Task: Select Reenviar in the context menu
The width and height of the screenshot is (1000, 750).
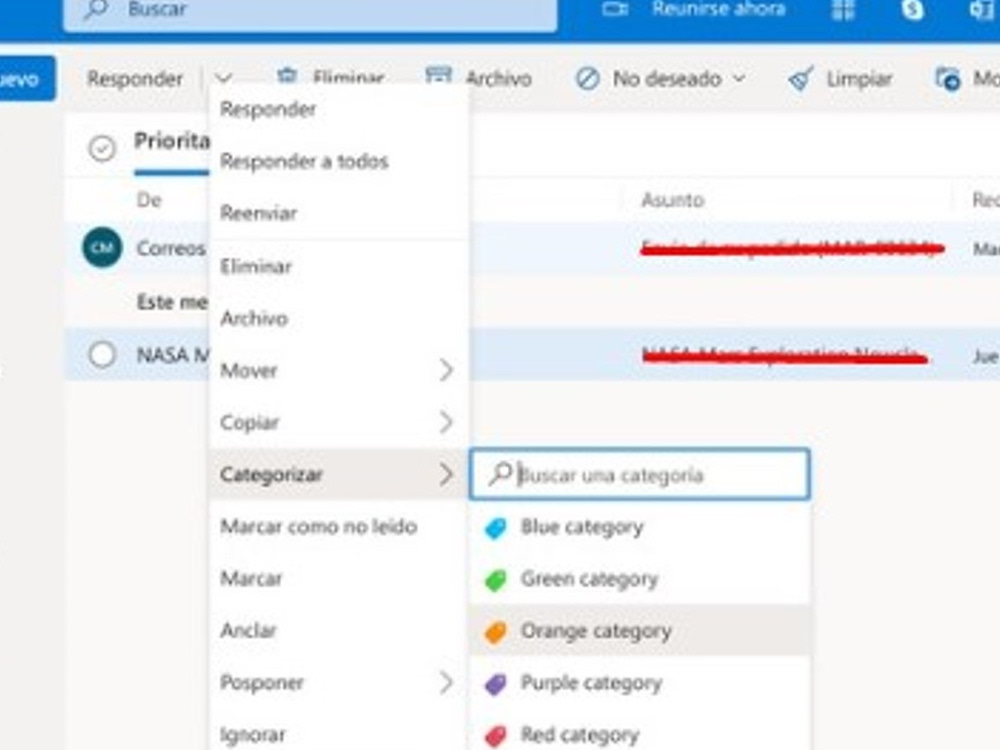Action: click(x=258, y=213)
